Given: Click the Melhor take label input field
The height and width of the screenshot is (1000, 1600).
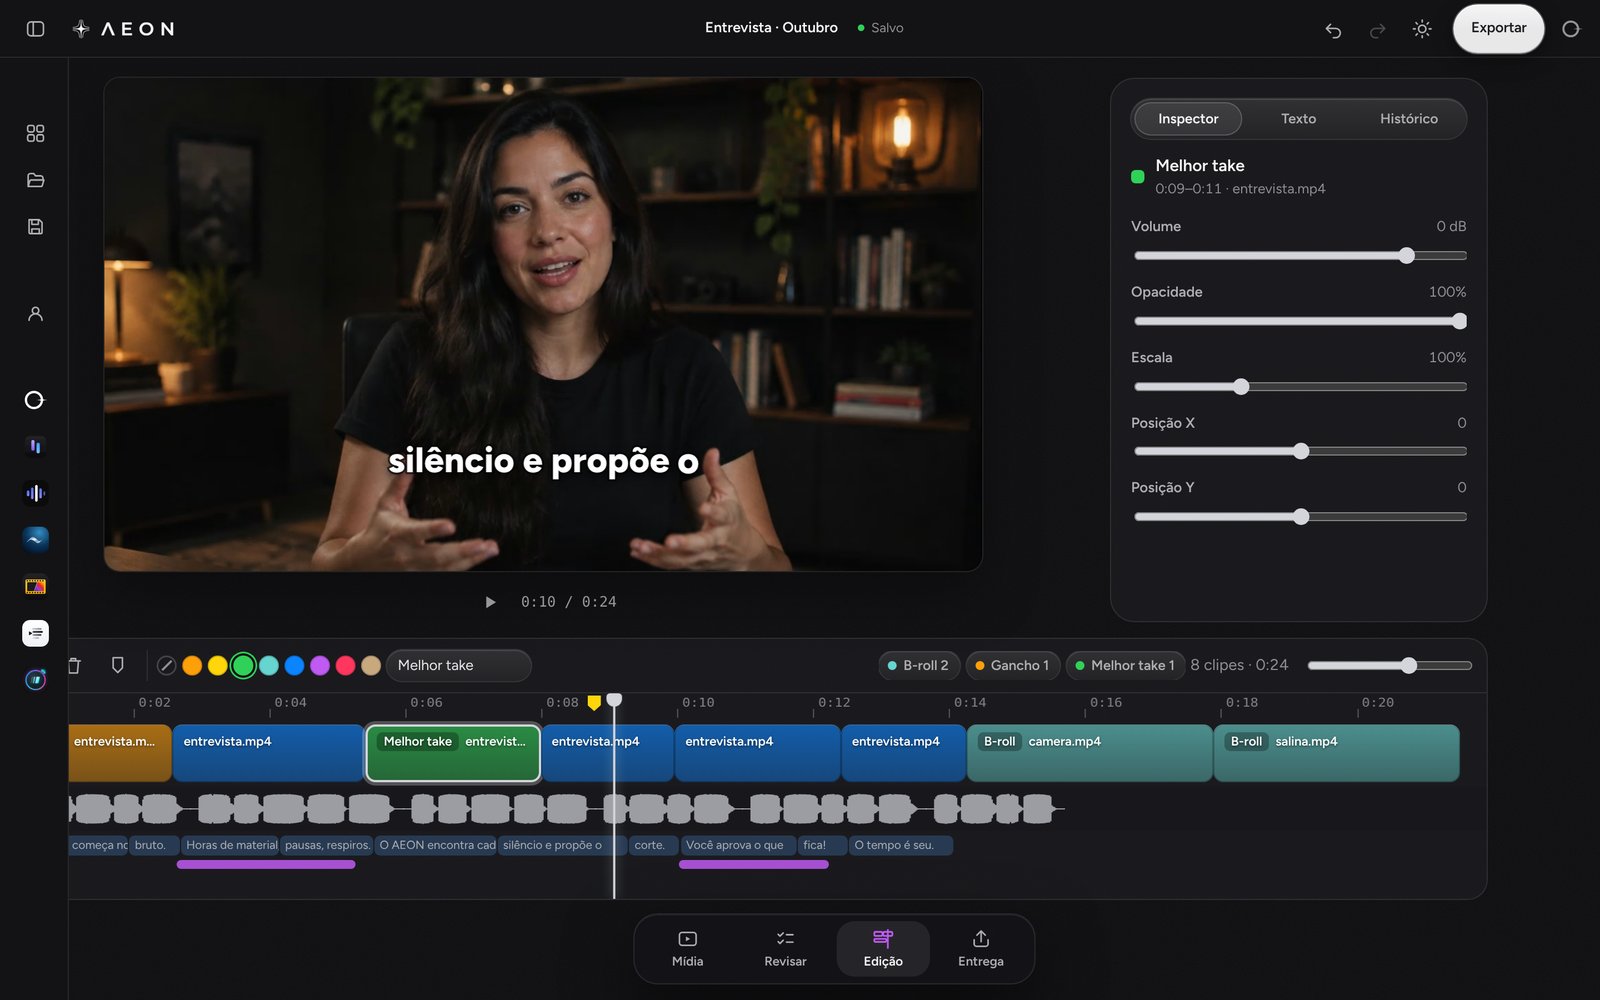Looking at the screenshot, I should coord(458,666).
